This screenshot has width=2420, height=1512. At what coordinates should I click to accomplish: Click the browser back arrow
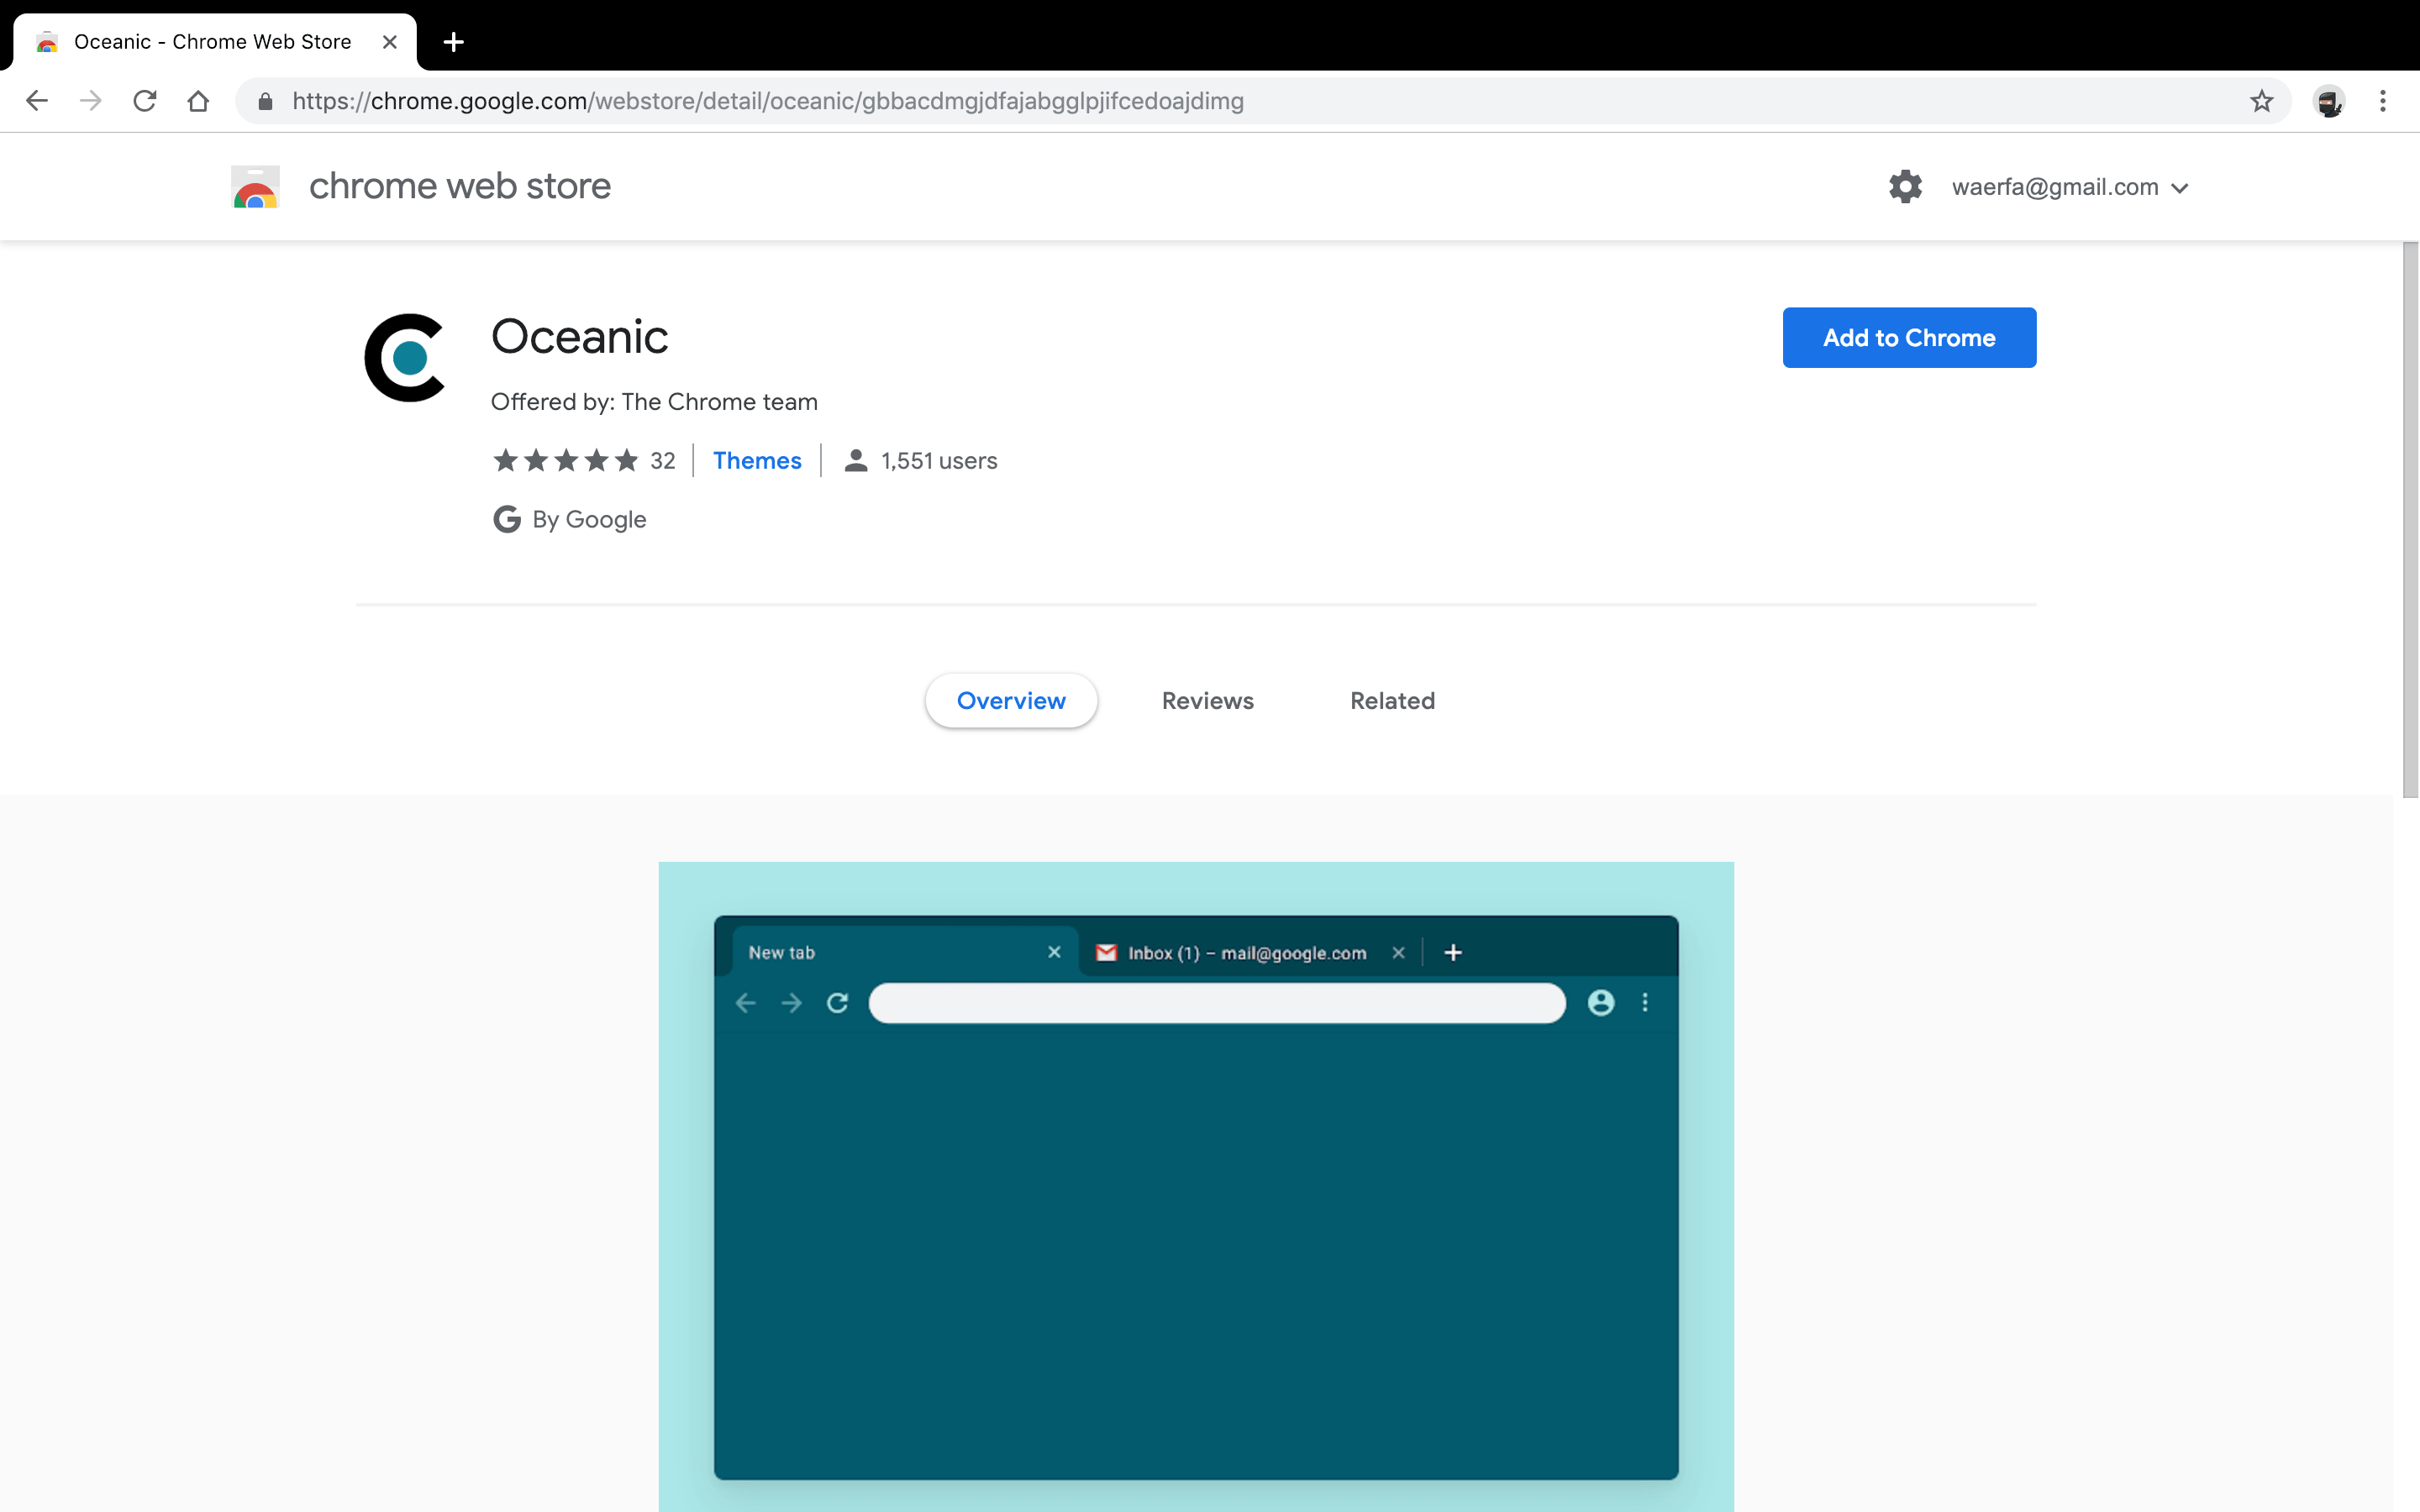coord(37,101)
